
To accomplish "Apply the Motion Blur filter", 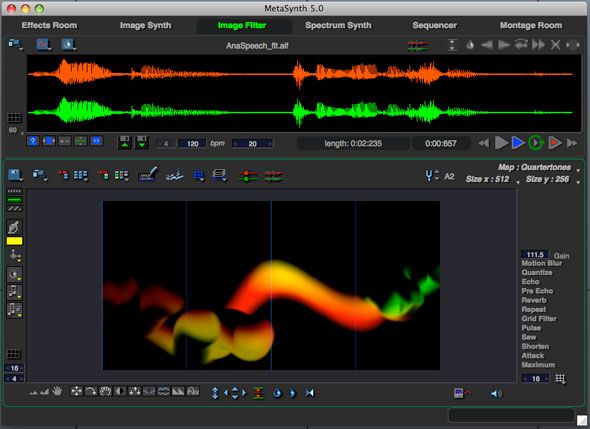I will (x=541, y=263).
